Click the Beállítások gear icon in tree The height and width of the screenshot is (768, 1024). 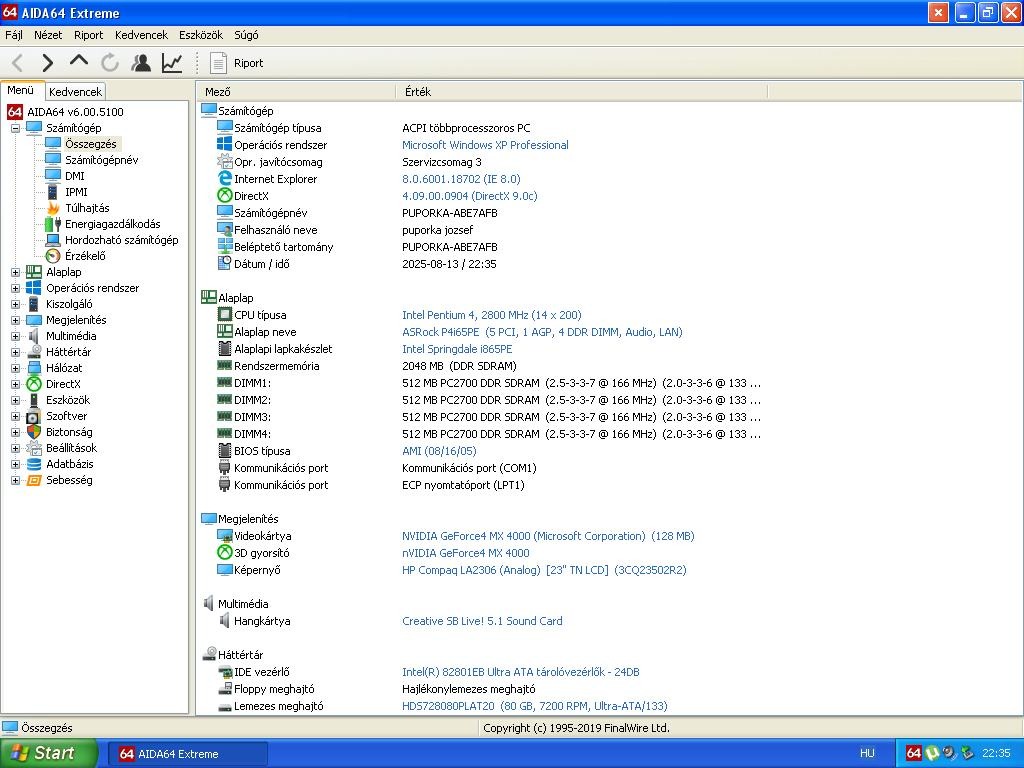point(34,448)
